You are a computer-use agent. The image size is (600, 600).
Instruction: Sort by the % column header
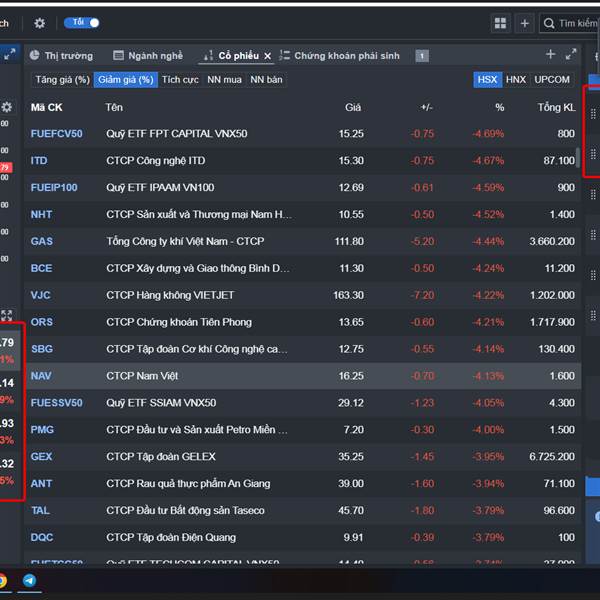tap(499, 108)
